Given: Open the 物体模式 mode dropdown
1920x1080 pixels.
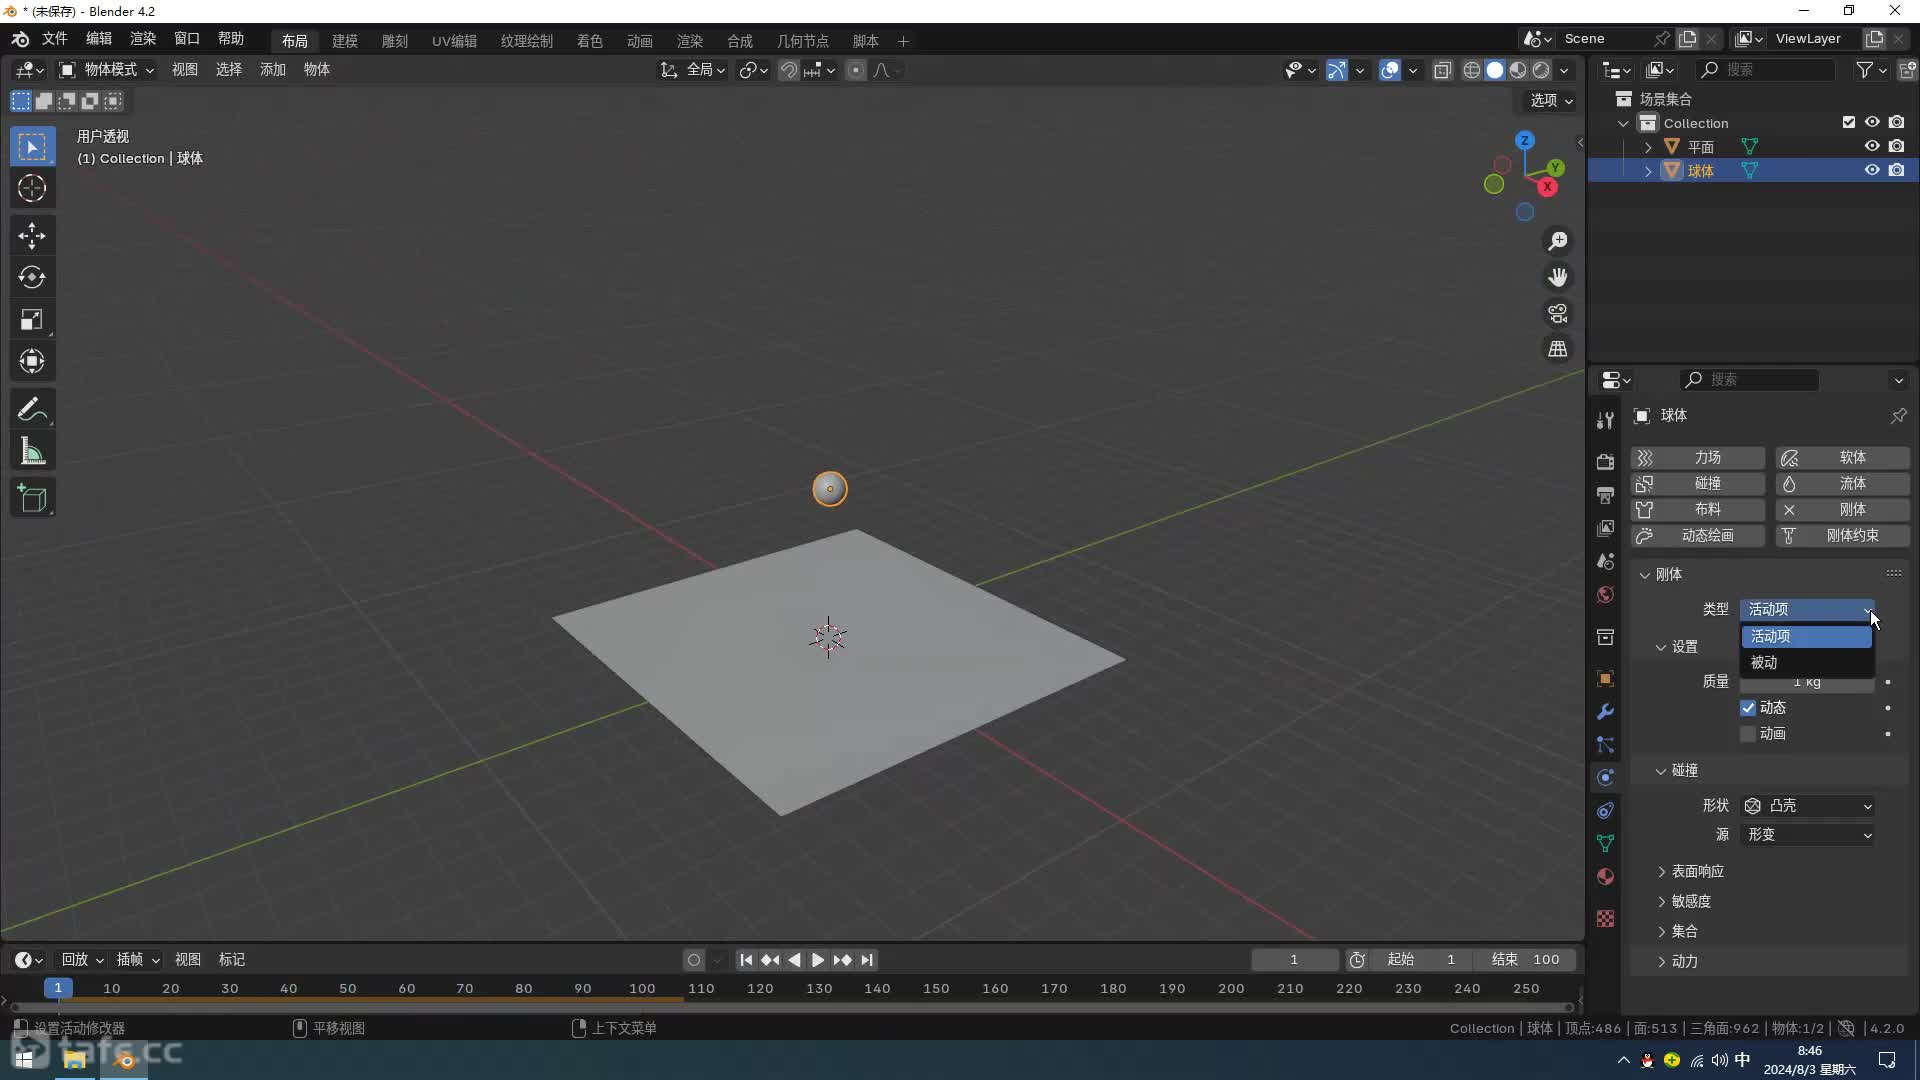Looking at the screenshot, I should pyautogui.click(x=106, y=70).
